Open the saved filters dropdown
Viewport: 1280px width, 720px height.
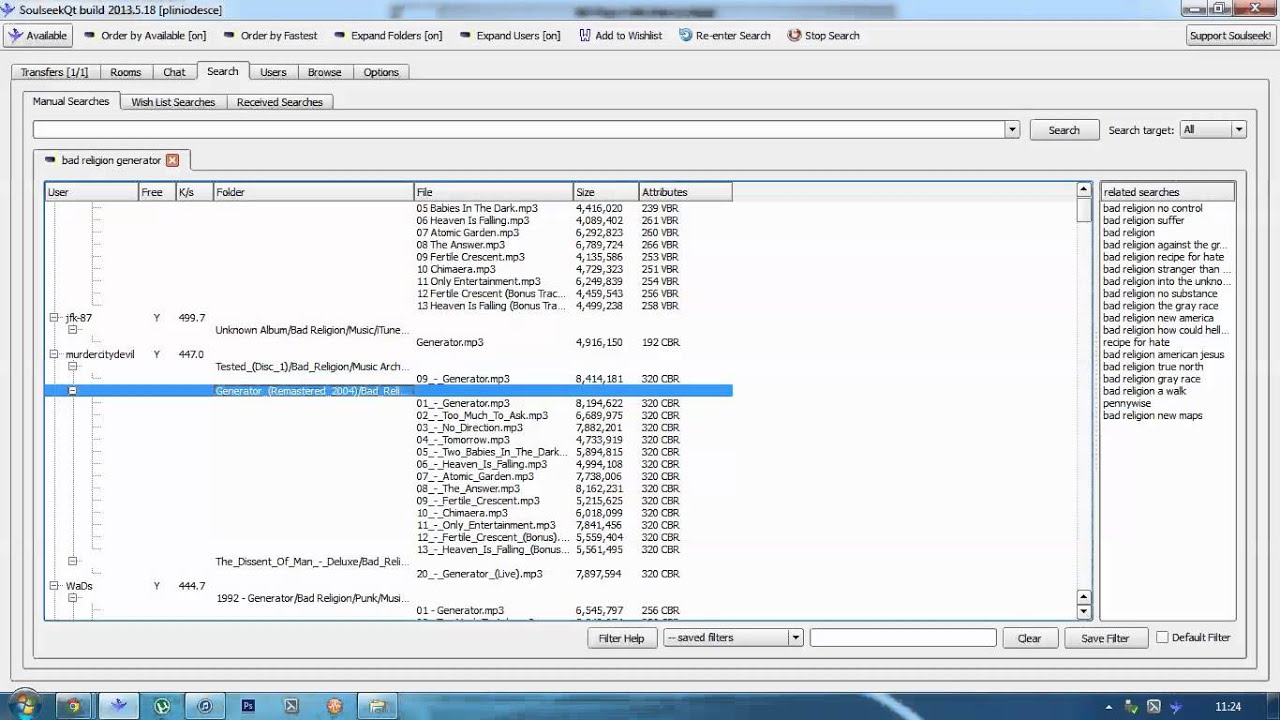tap(733, 638)
